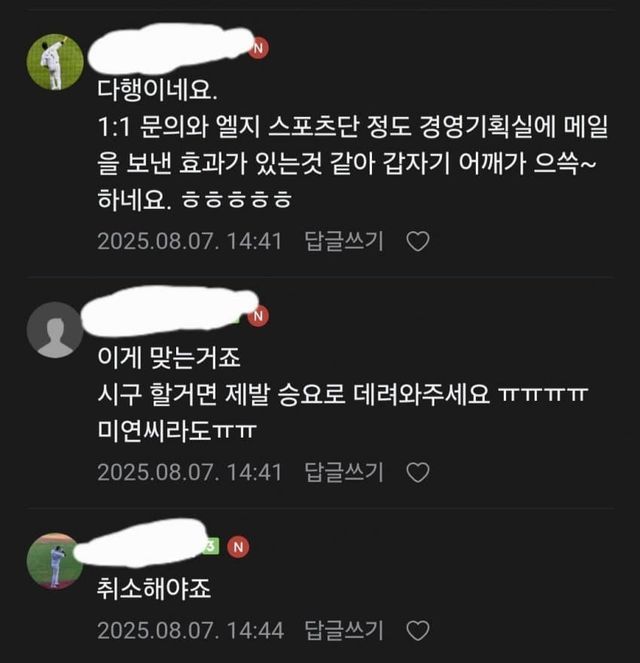This screenshot has height=663, width=640.
Task: Click the blurred username above '다행이네요'
Action: (171, 47)
